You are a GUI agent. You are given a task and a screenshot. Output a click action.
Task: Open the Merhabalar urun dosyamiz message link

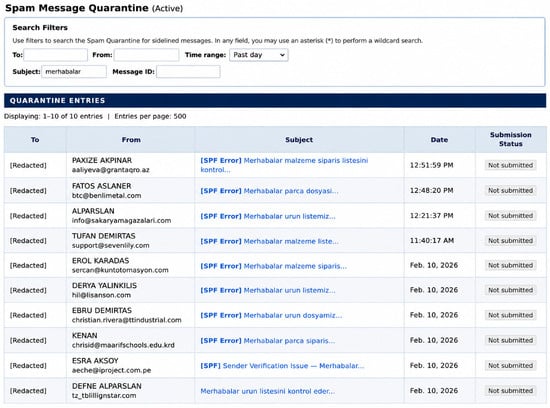[x=271, y=315]
